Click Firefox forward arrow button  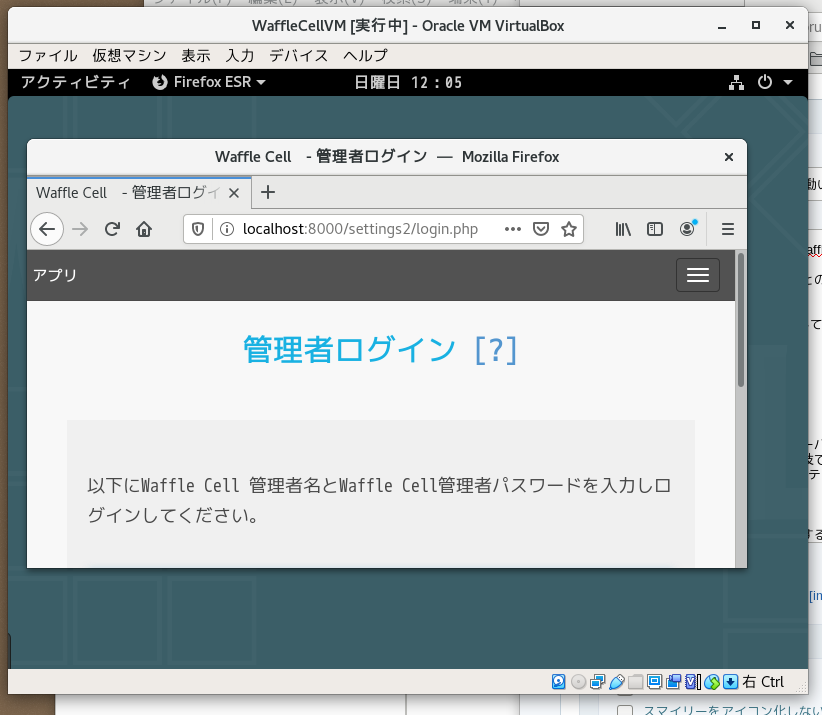80,229
